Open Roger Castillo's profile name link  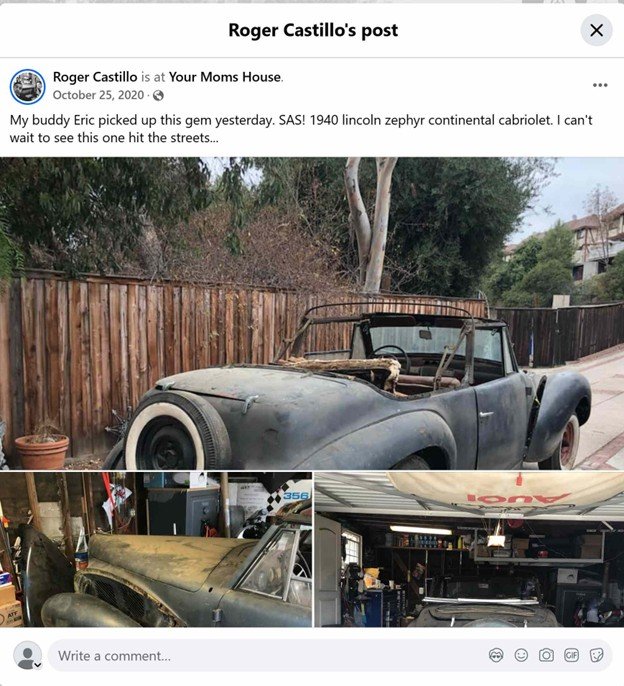95,77
